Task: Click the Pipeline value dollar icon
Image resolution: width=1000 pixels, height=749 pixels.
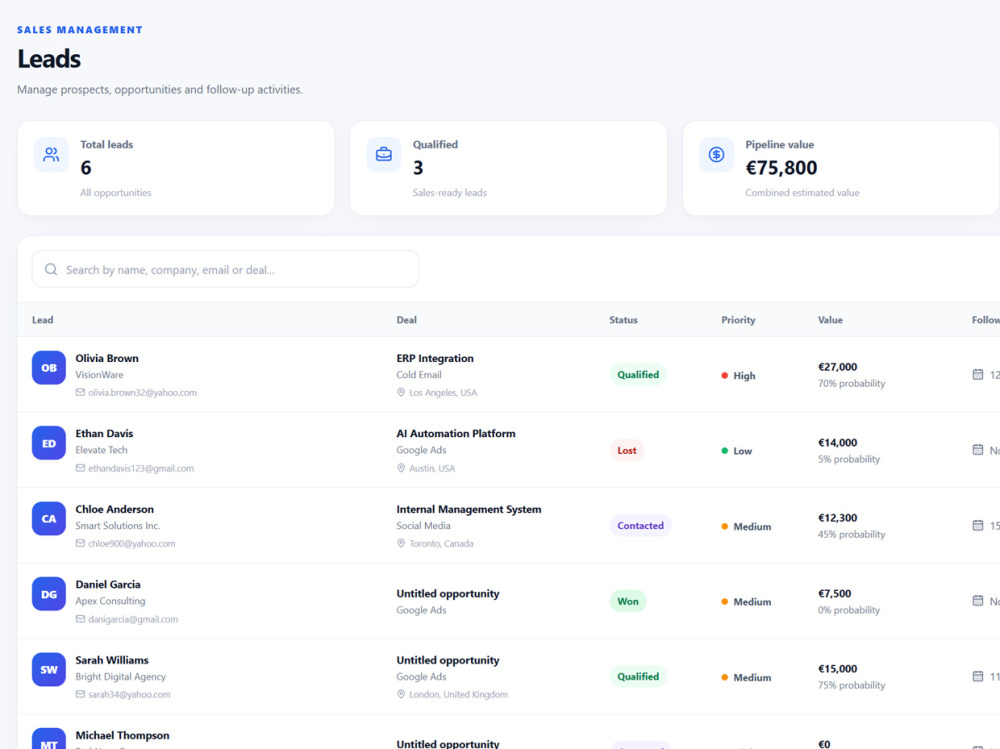Action: pyautogui.click(x=716, y=154)
